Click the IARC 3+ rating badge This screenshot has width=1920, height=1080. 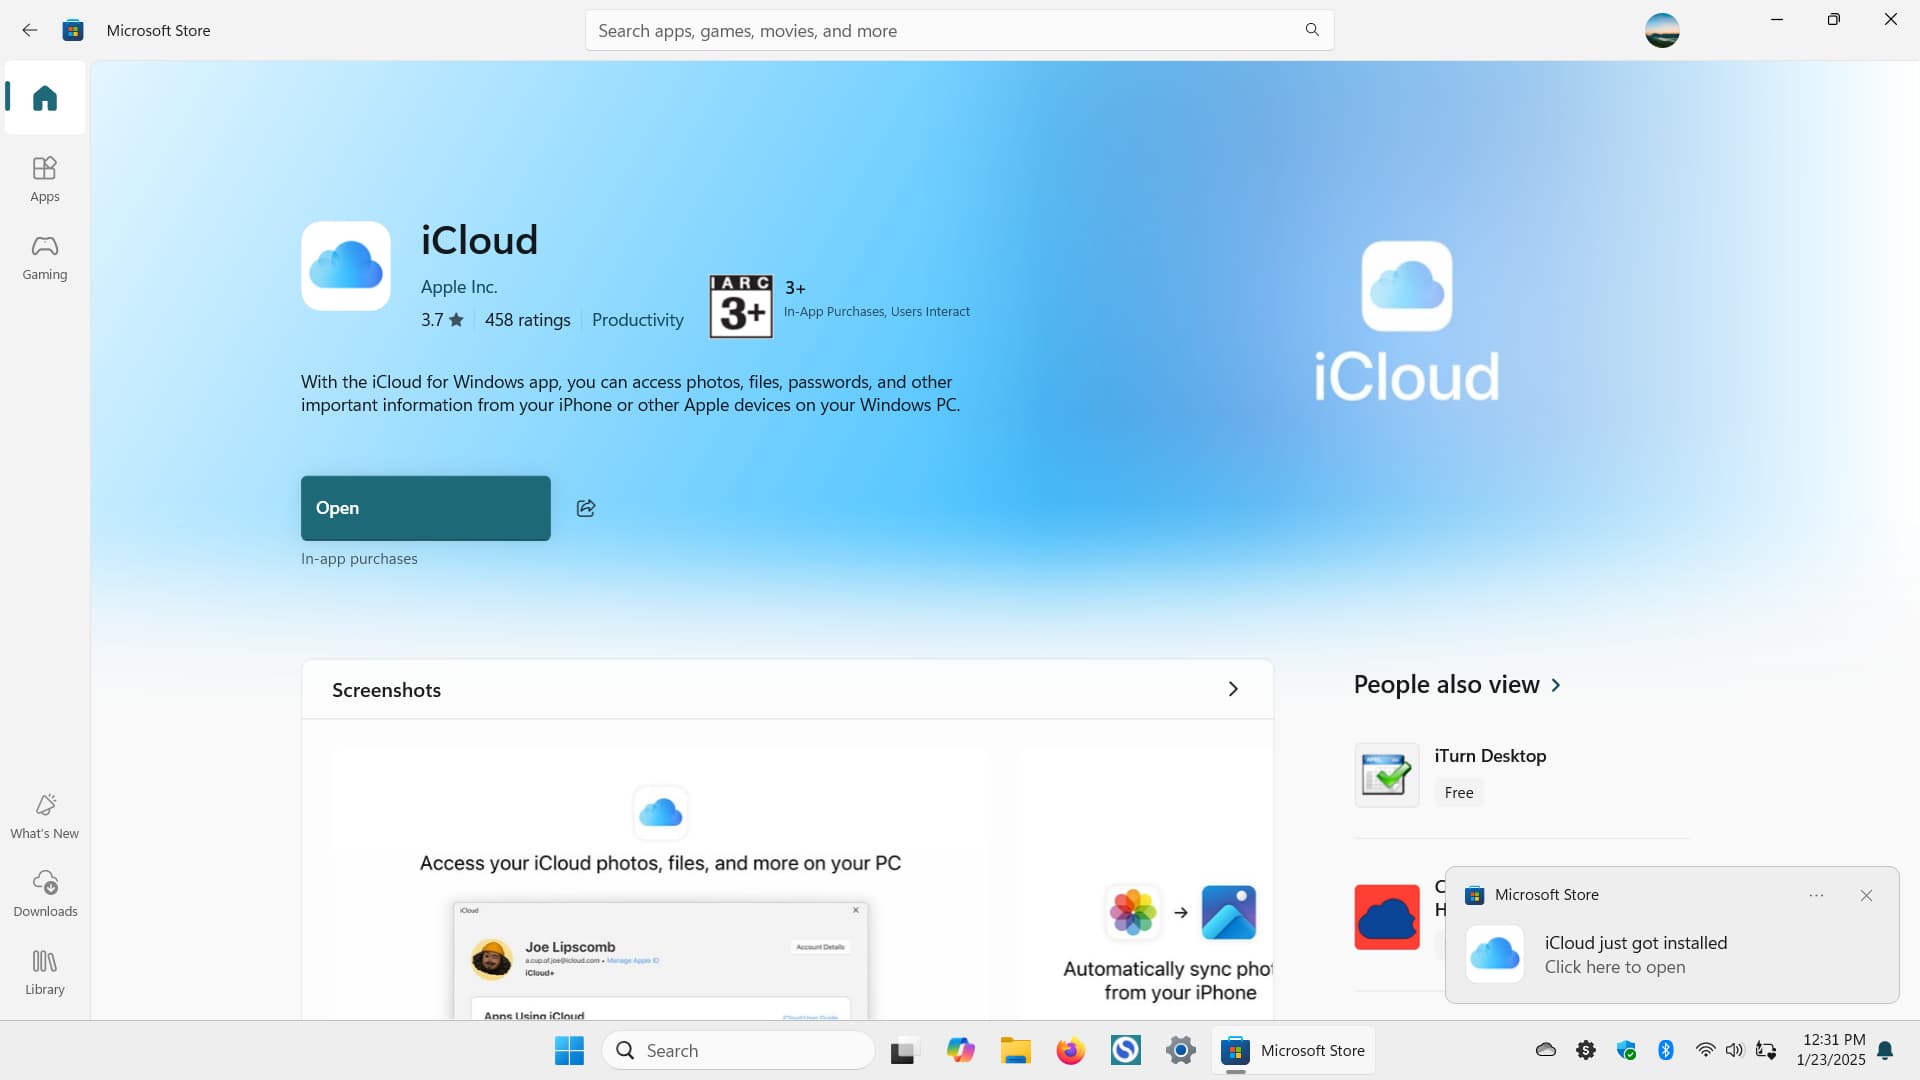coord(741,306)
